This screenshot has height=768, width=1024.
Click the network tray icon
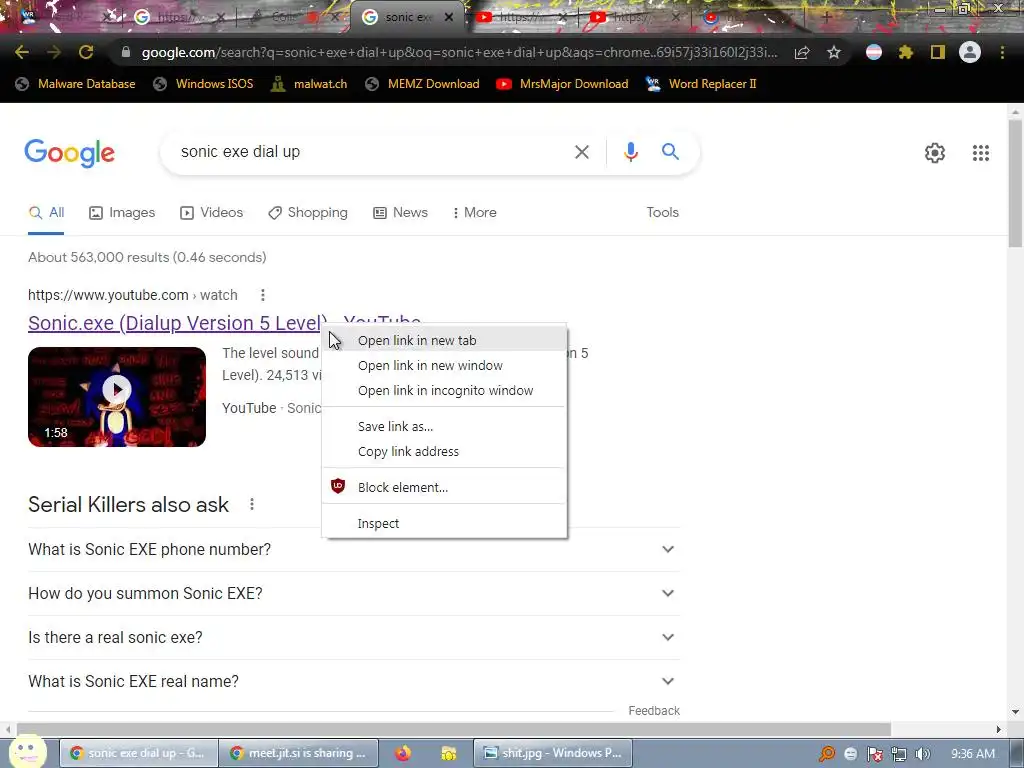click(x=899, y=754)
